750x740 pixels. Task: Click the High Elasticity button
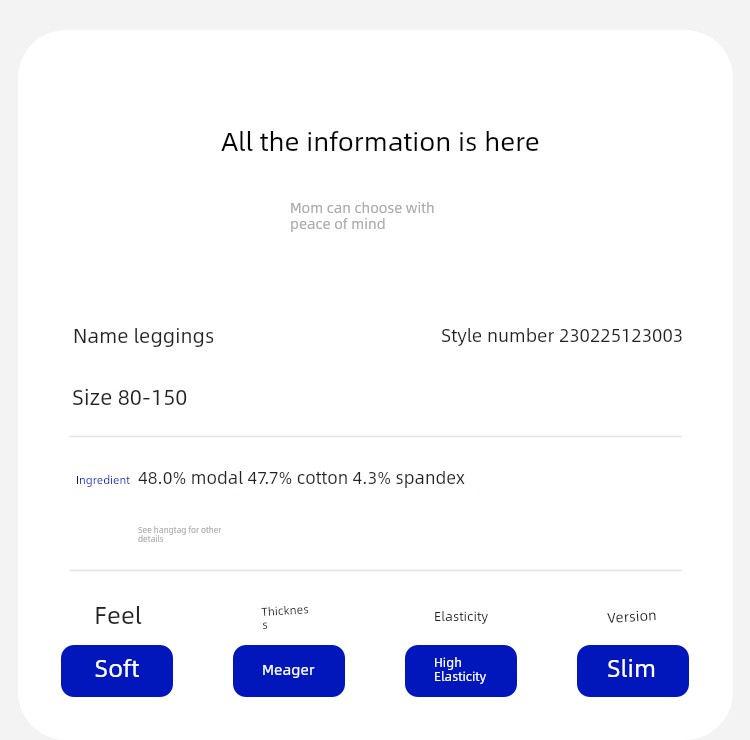461,671
